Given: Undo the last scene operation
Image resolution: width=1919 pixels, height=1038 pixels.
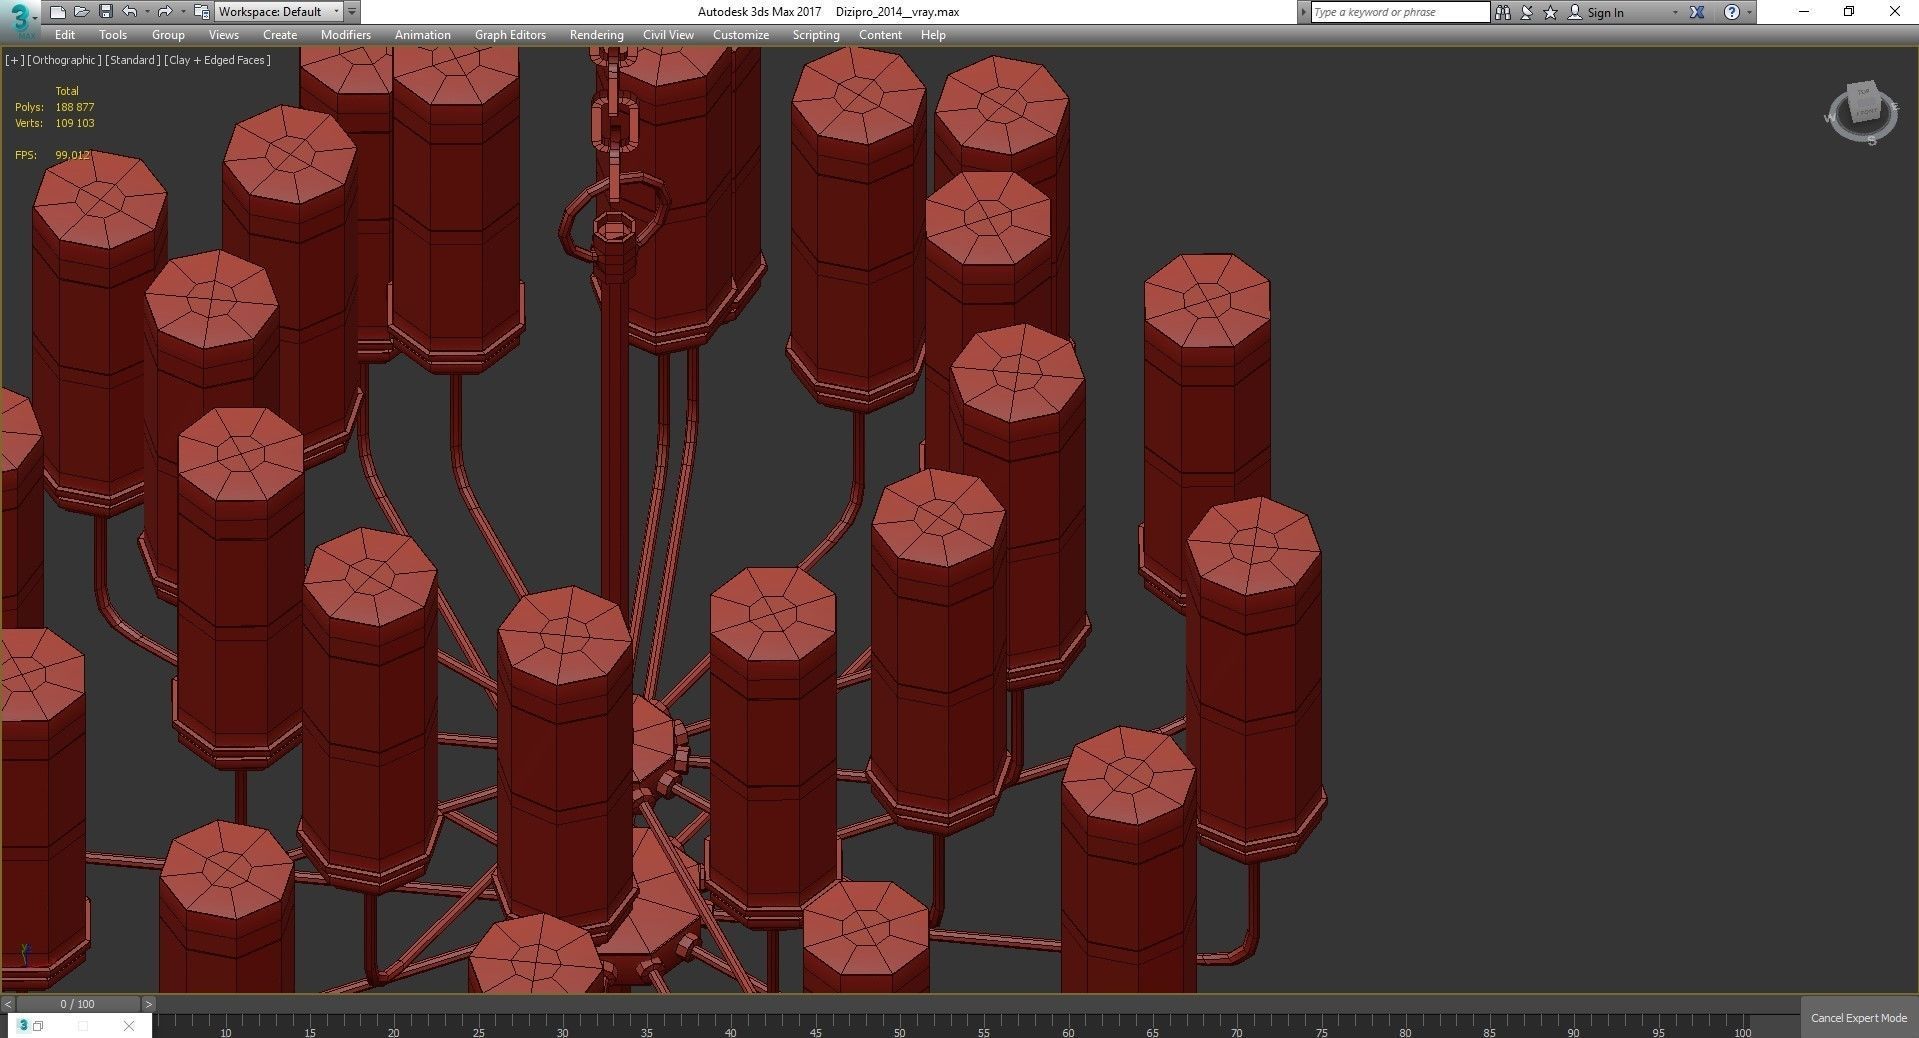Looking at the screenshot, I should coord(129,12).
